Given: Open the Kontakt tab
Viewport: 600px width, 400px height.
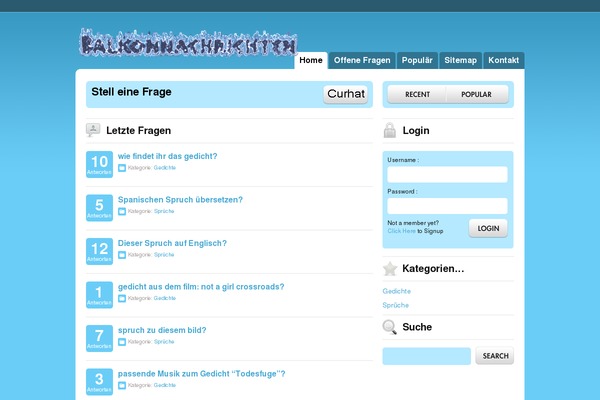Looking at the screenshot, I should point(504,60).
